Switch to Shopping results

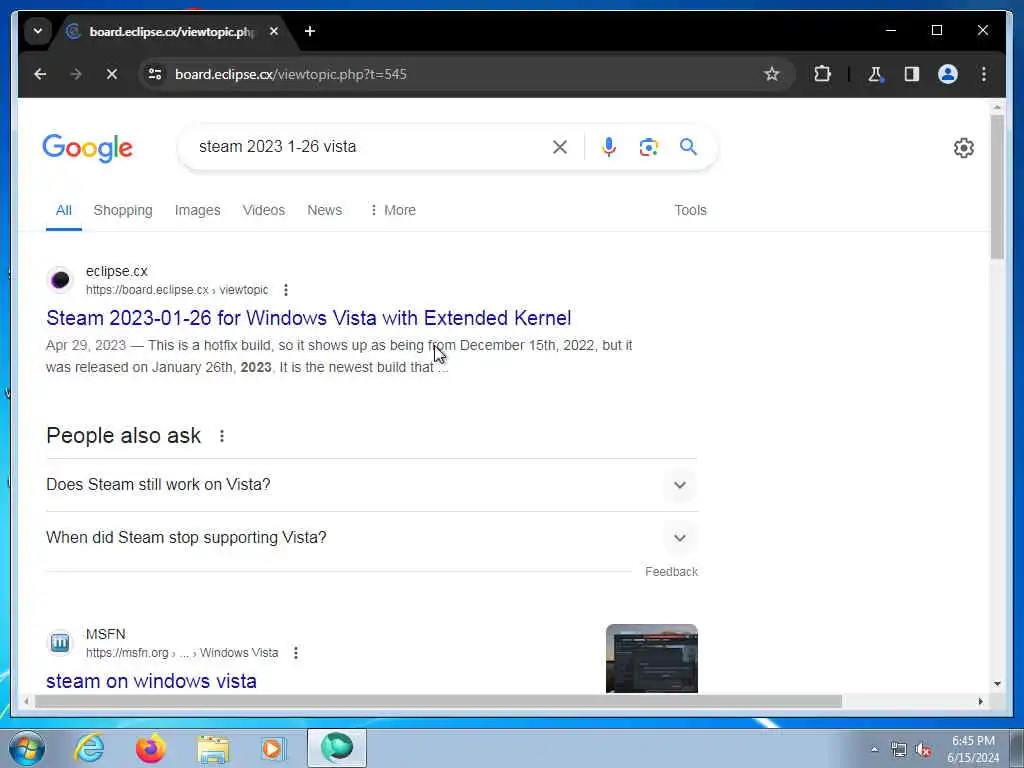tap(123, 210)
